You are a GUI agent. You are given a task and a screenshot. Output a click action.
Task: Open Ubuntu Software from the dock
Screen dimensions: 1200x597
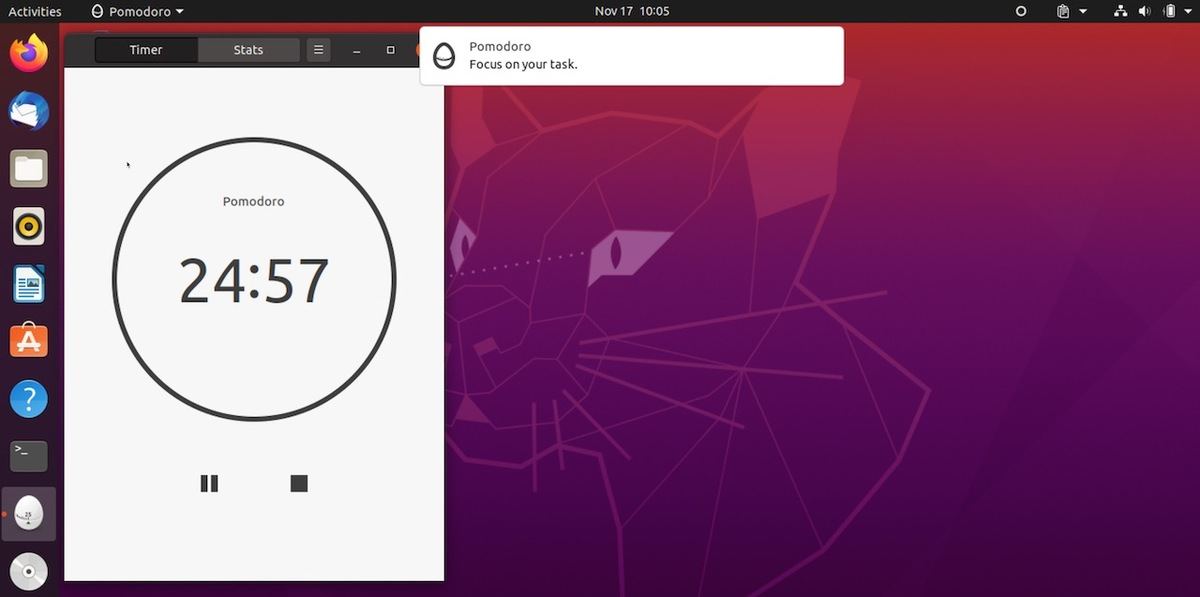click(x=29, y=342)
